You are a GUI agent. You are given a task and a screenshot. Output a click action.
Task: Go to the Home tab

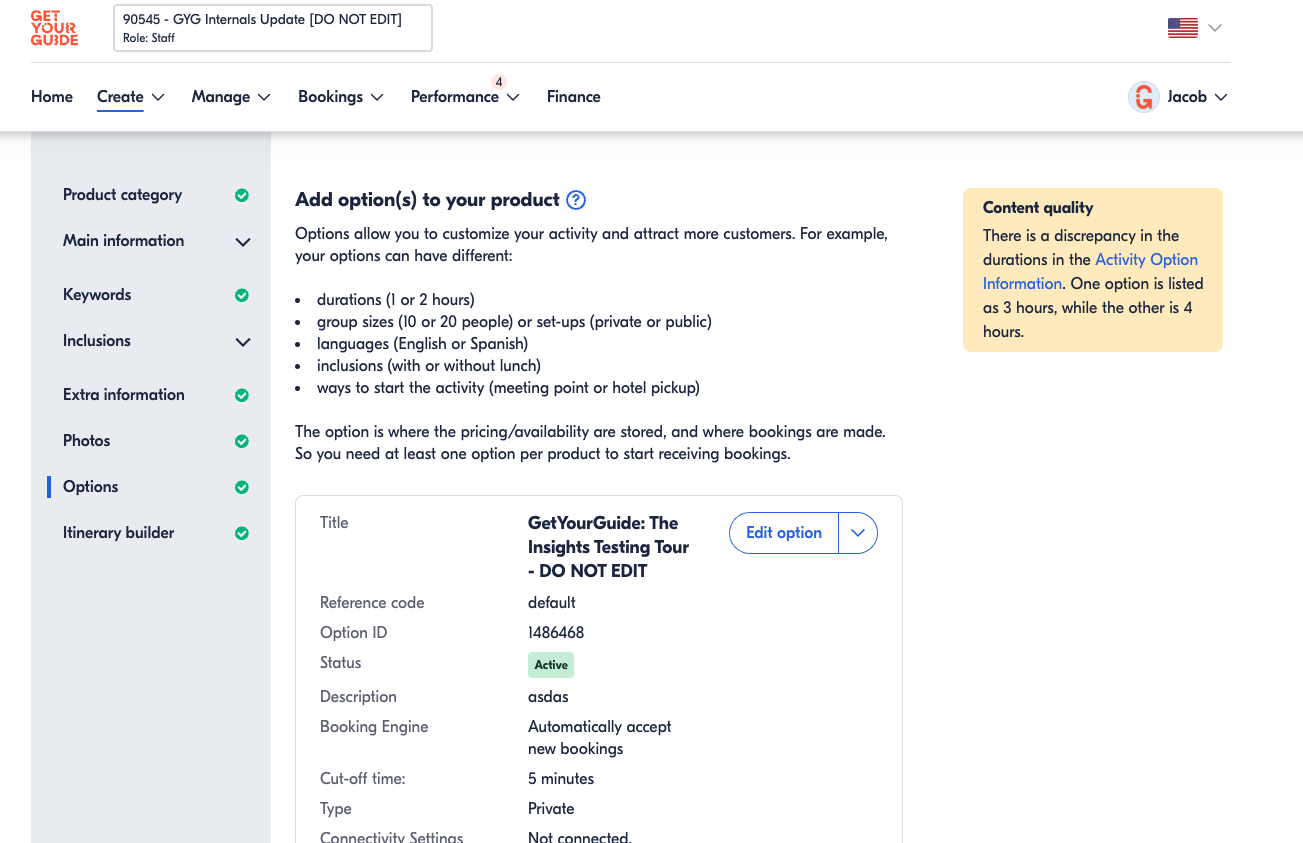tap(52, 97)
